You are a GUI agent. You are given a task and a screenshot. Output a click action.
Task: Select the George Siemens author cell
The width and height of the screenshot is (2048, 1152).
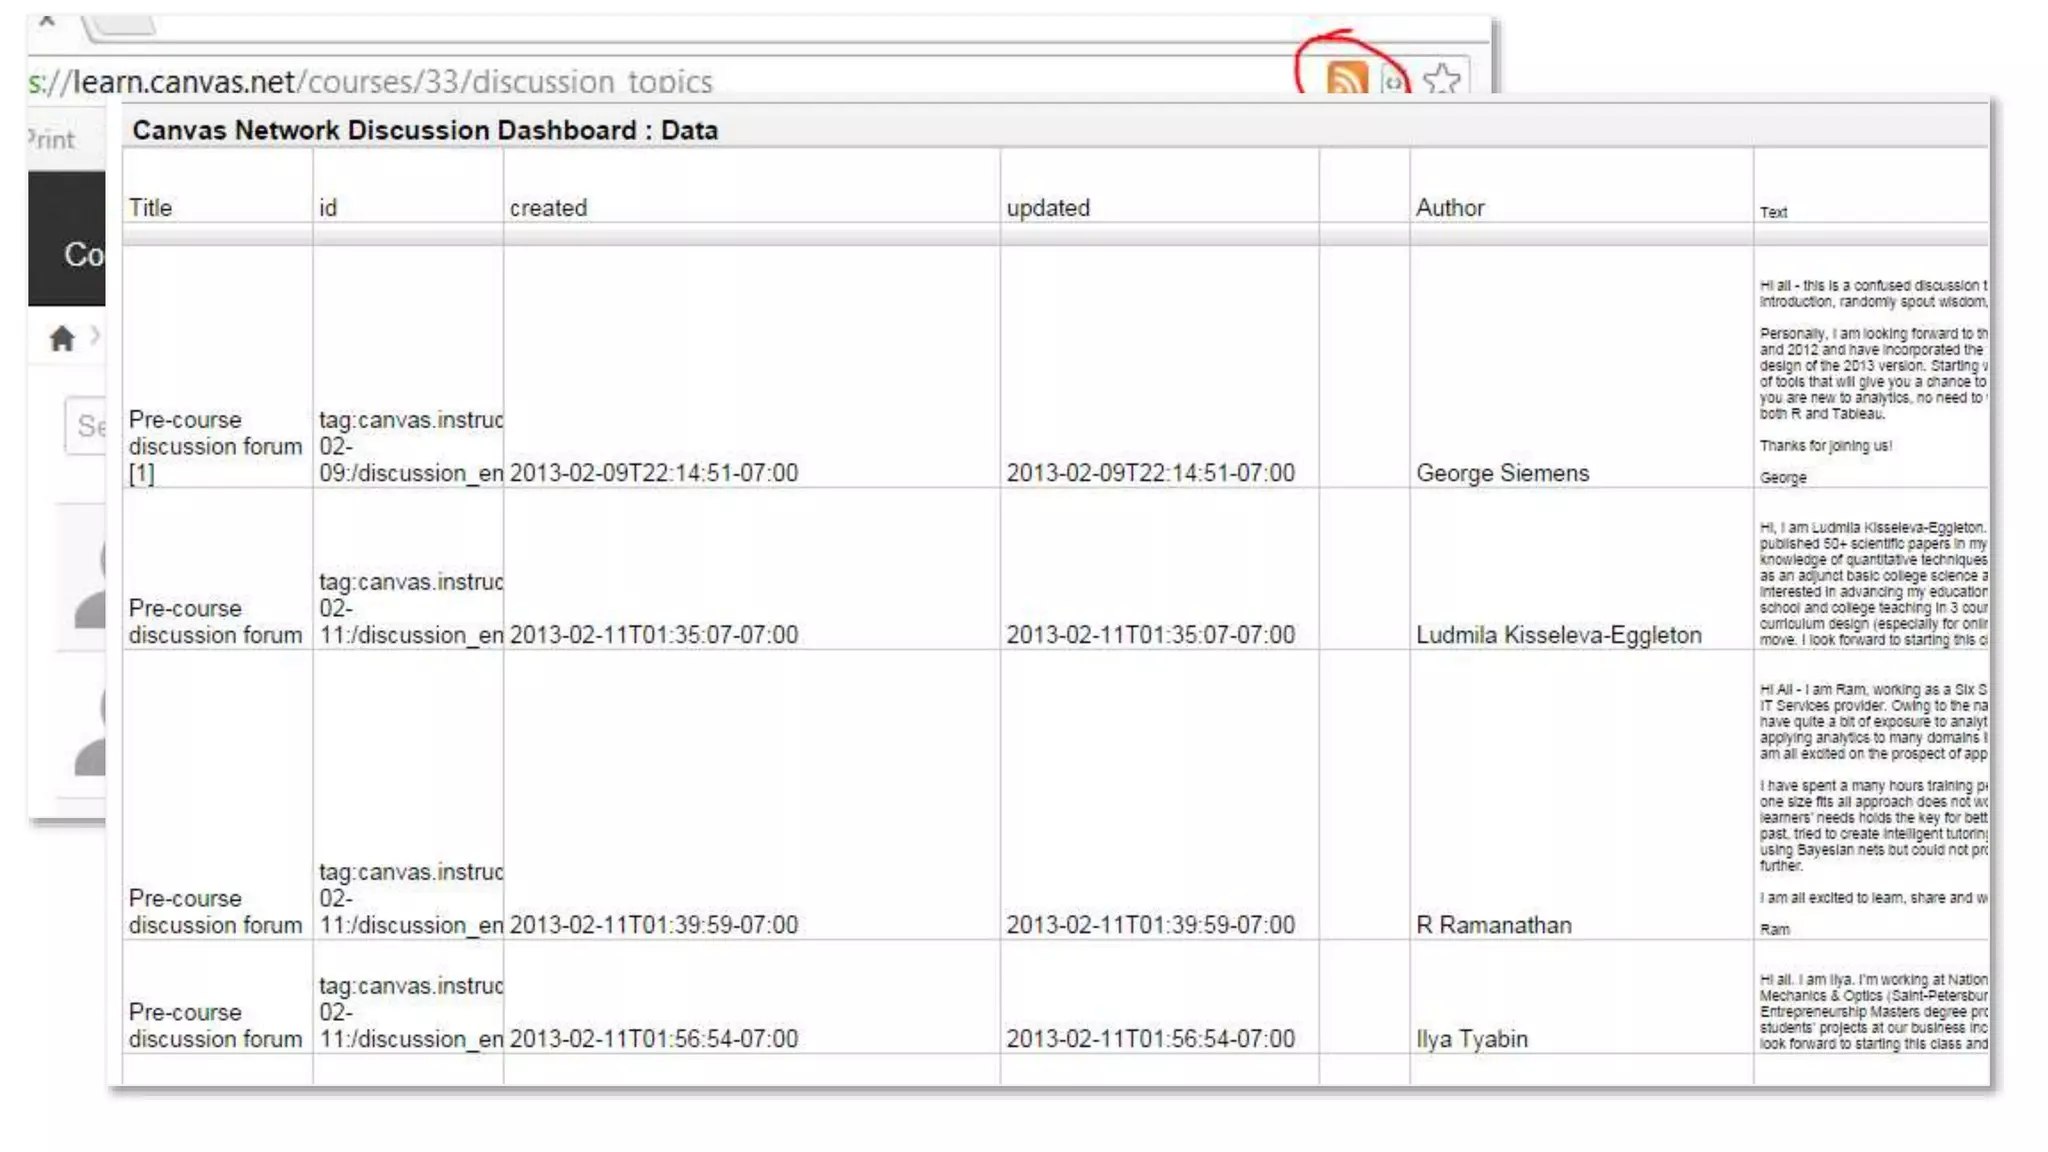1501,473
